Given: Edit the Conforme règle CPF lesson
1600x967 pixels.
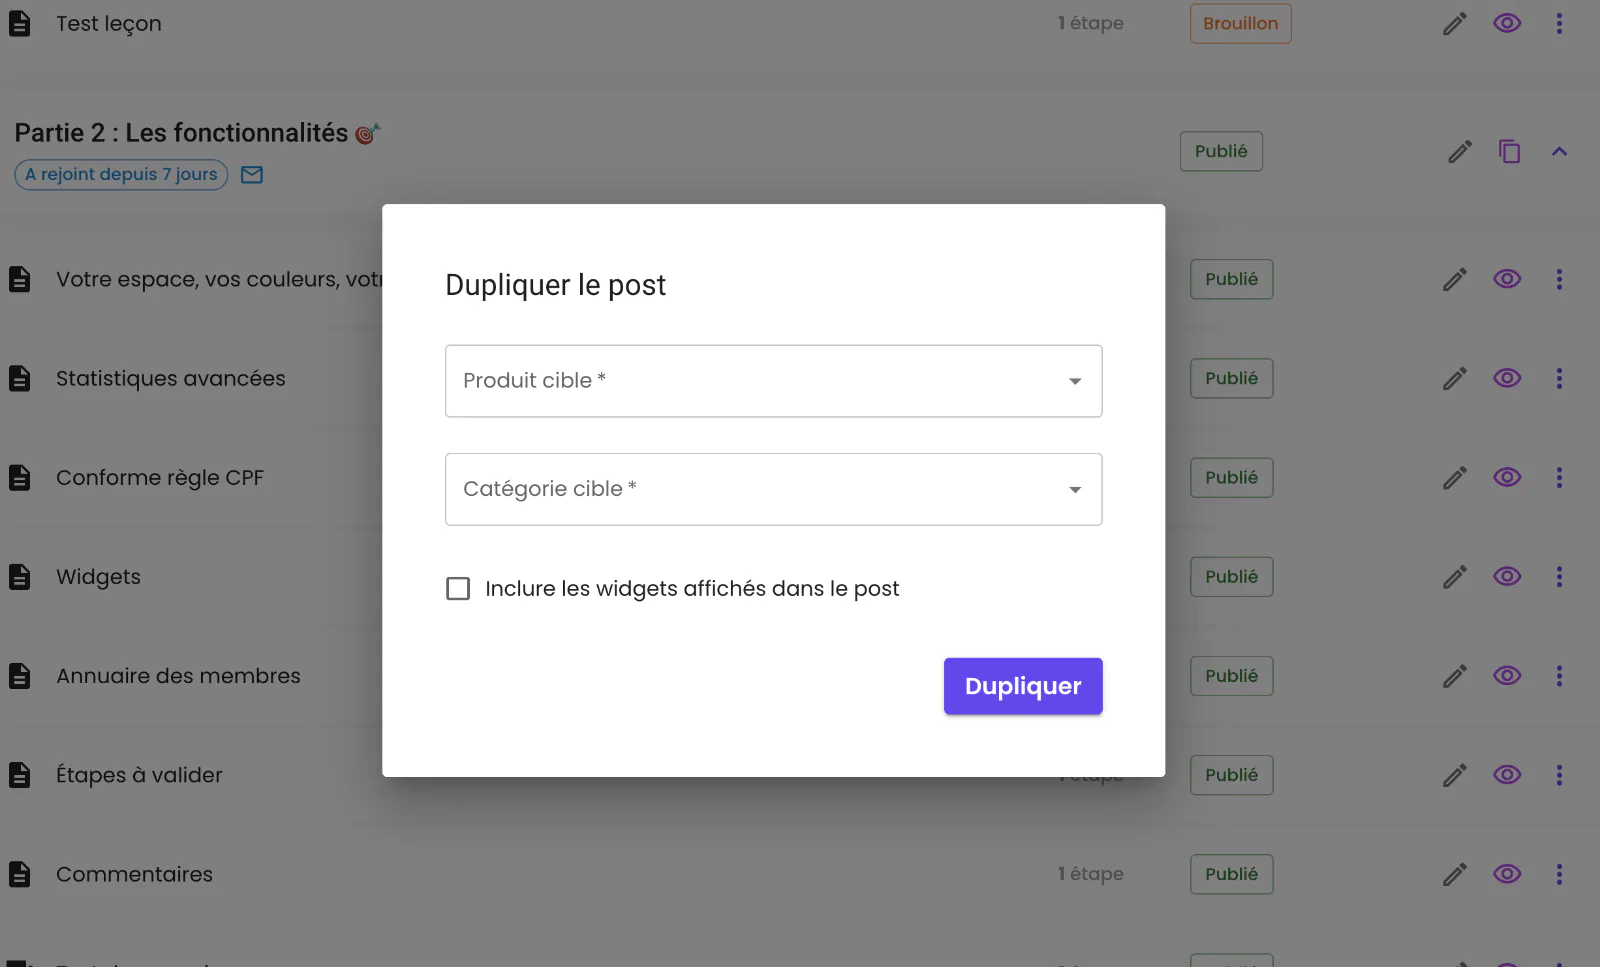Looking at the screenshot, I should coord(1455,477).
